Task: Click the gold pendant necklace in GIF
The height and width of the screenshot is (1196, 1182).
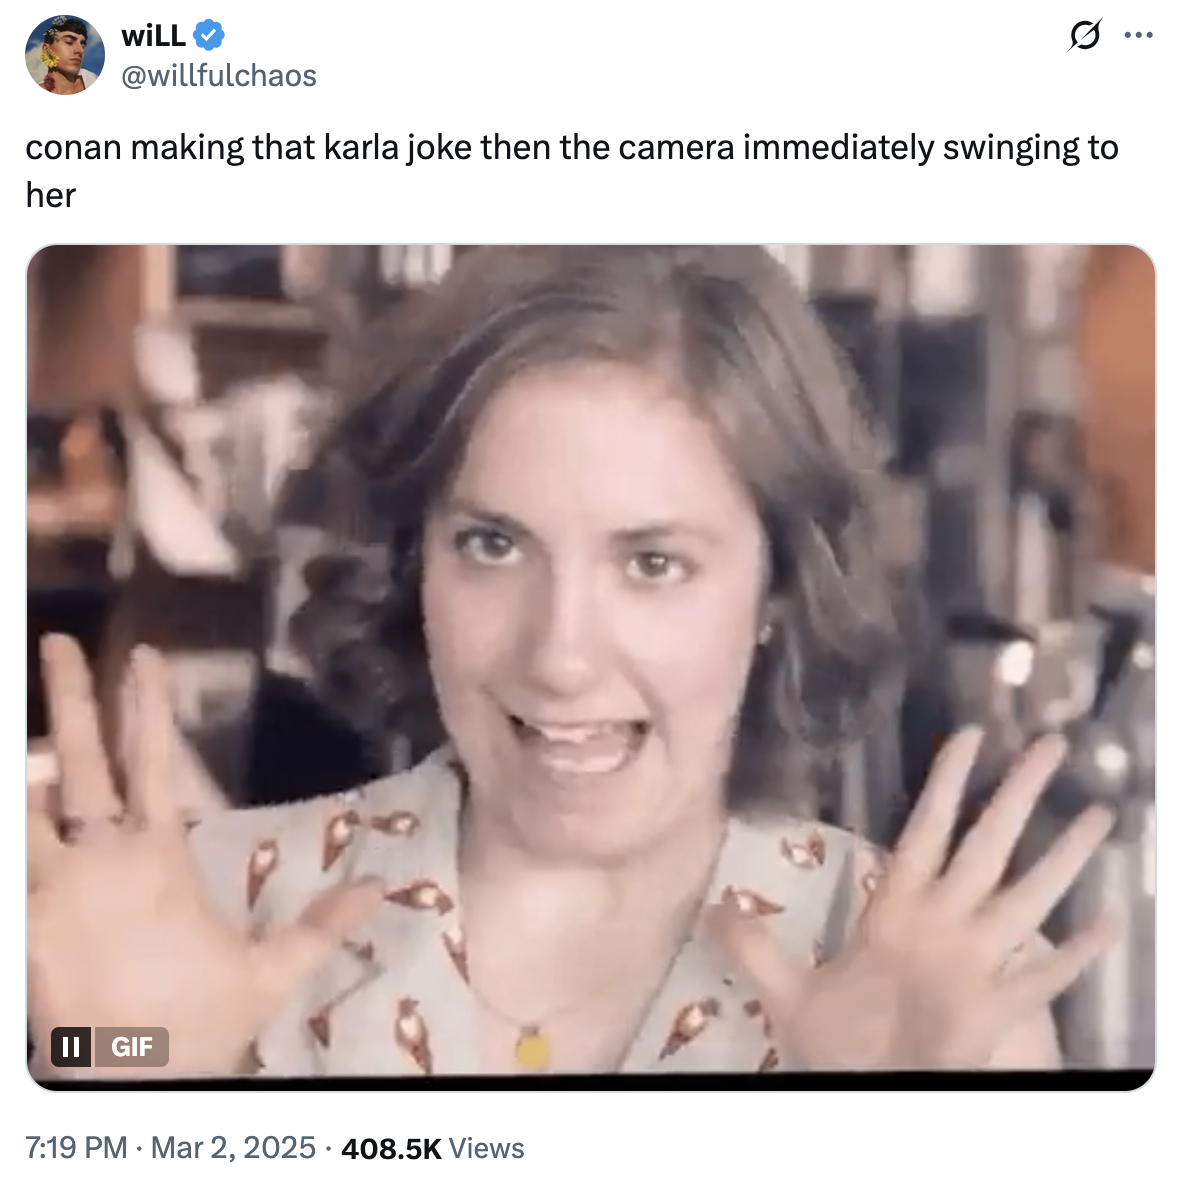Action: 532,1048
